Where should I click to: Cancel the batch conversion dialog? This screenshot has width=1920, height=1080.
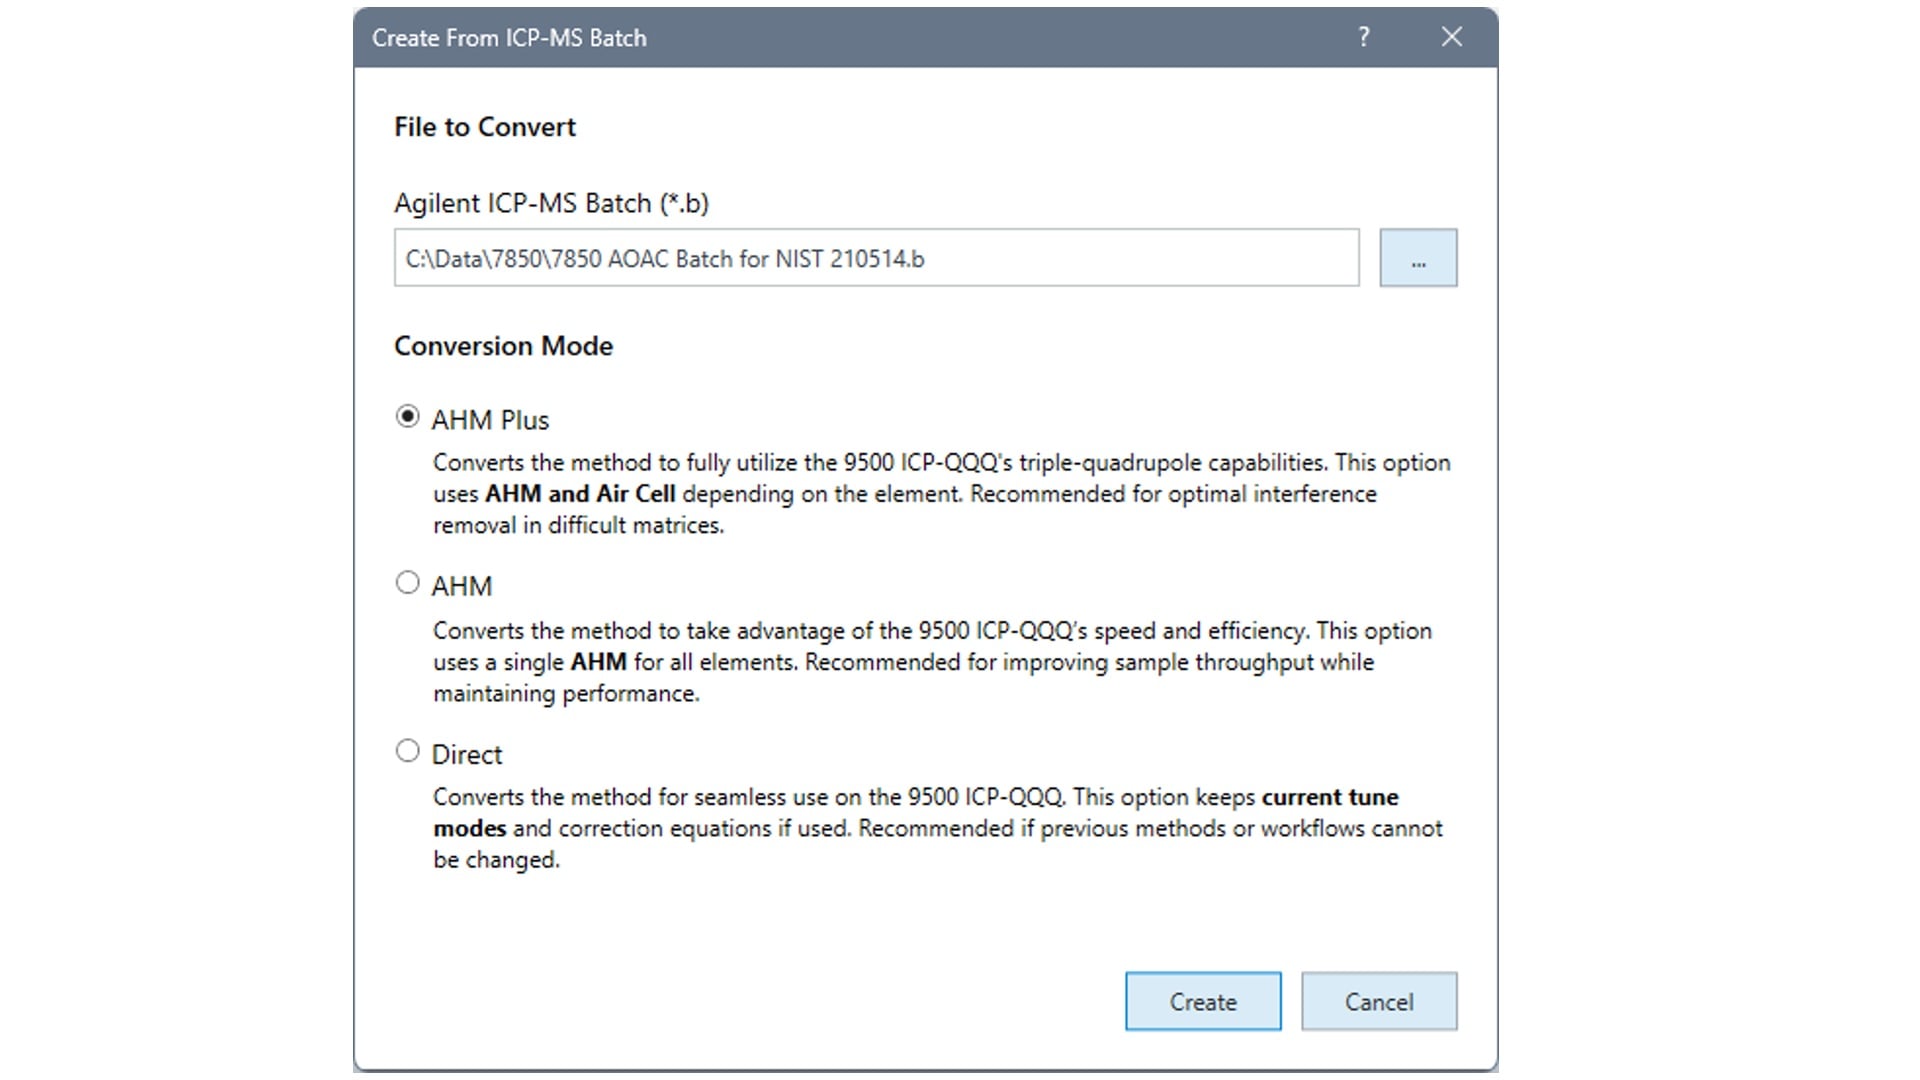pyautogui.click(x=1379, y=1001)
